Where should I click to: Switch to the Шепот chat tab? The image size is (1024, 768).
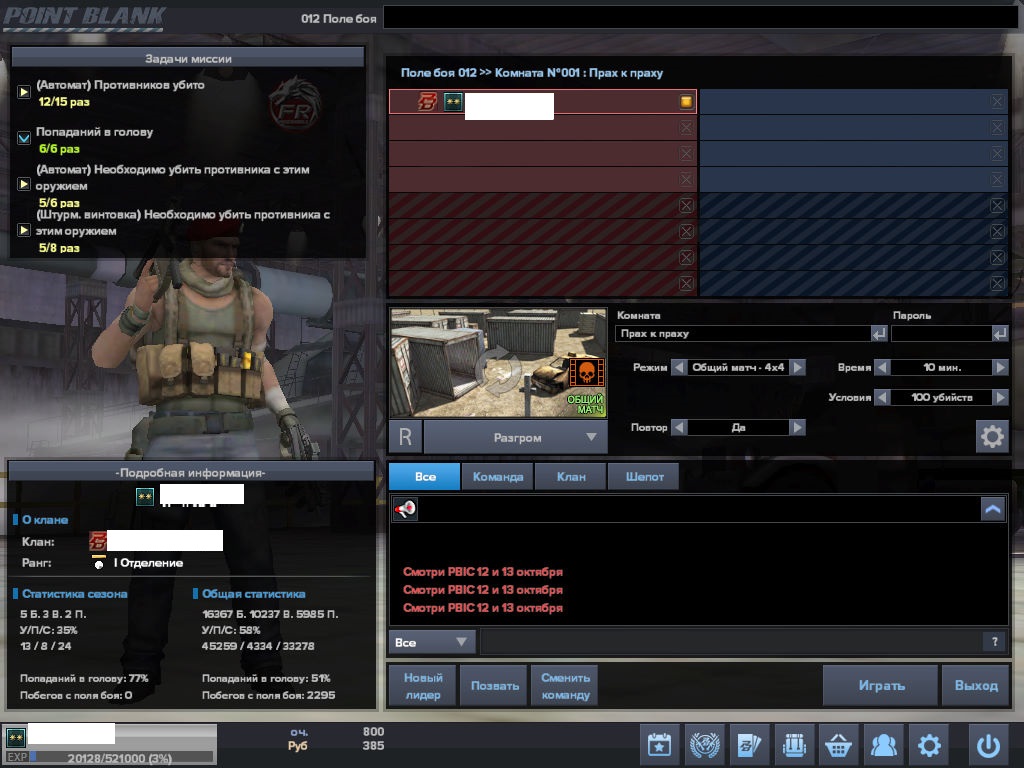[x=644, y=476]
